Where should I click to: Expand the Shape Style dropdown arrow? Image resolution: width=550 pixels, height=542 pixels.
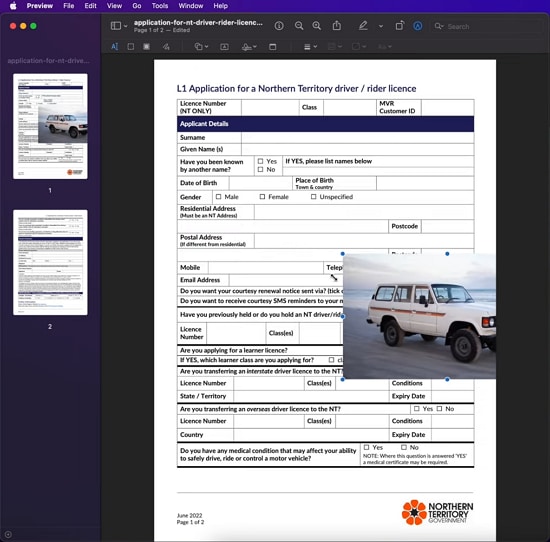click(315, 47)
